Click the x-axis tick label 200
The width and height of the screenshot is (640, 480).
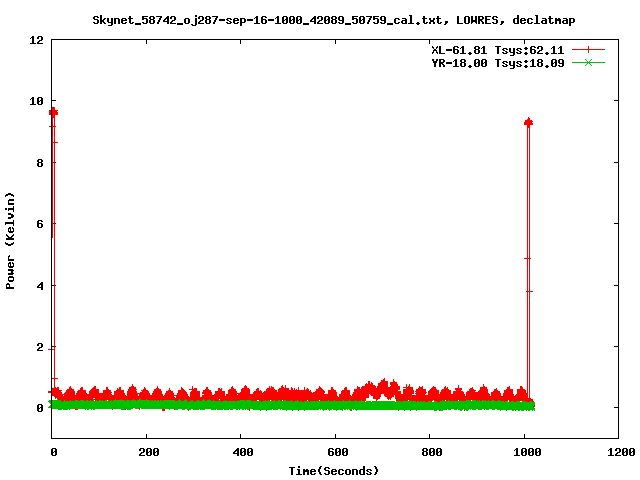[x=146, y=452]
